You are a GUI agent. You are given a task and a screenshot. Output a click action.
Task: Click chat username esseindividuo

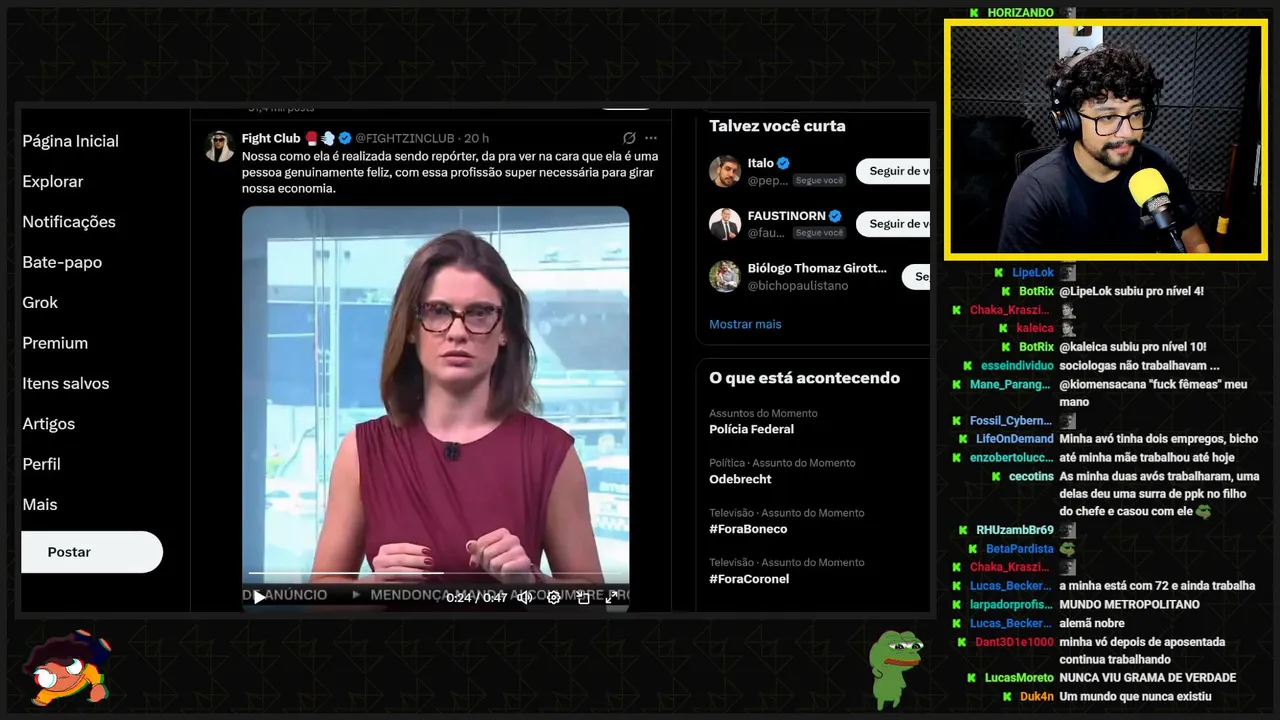pos(1018,366)
